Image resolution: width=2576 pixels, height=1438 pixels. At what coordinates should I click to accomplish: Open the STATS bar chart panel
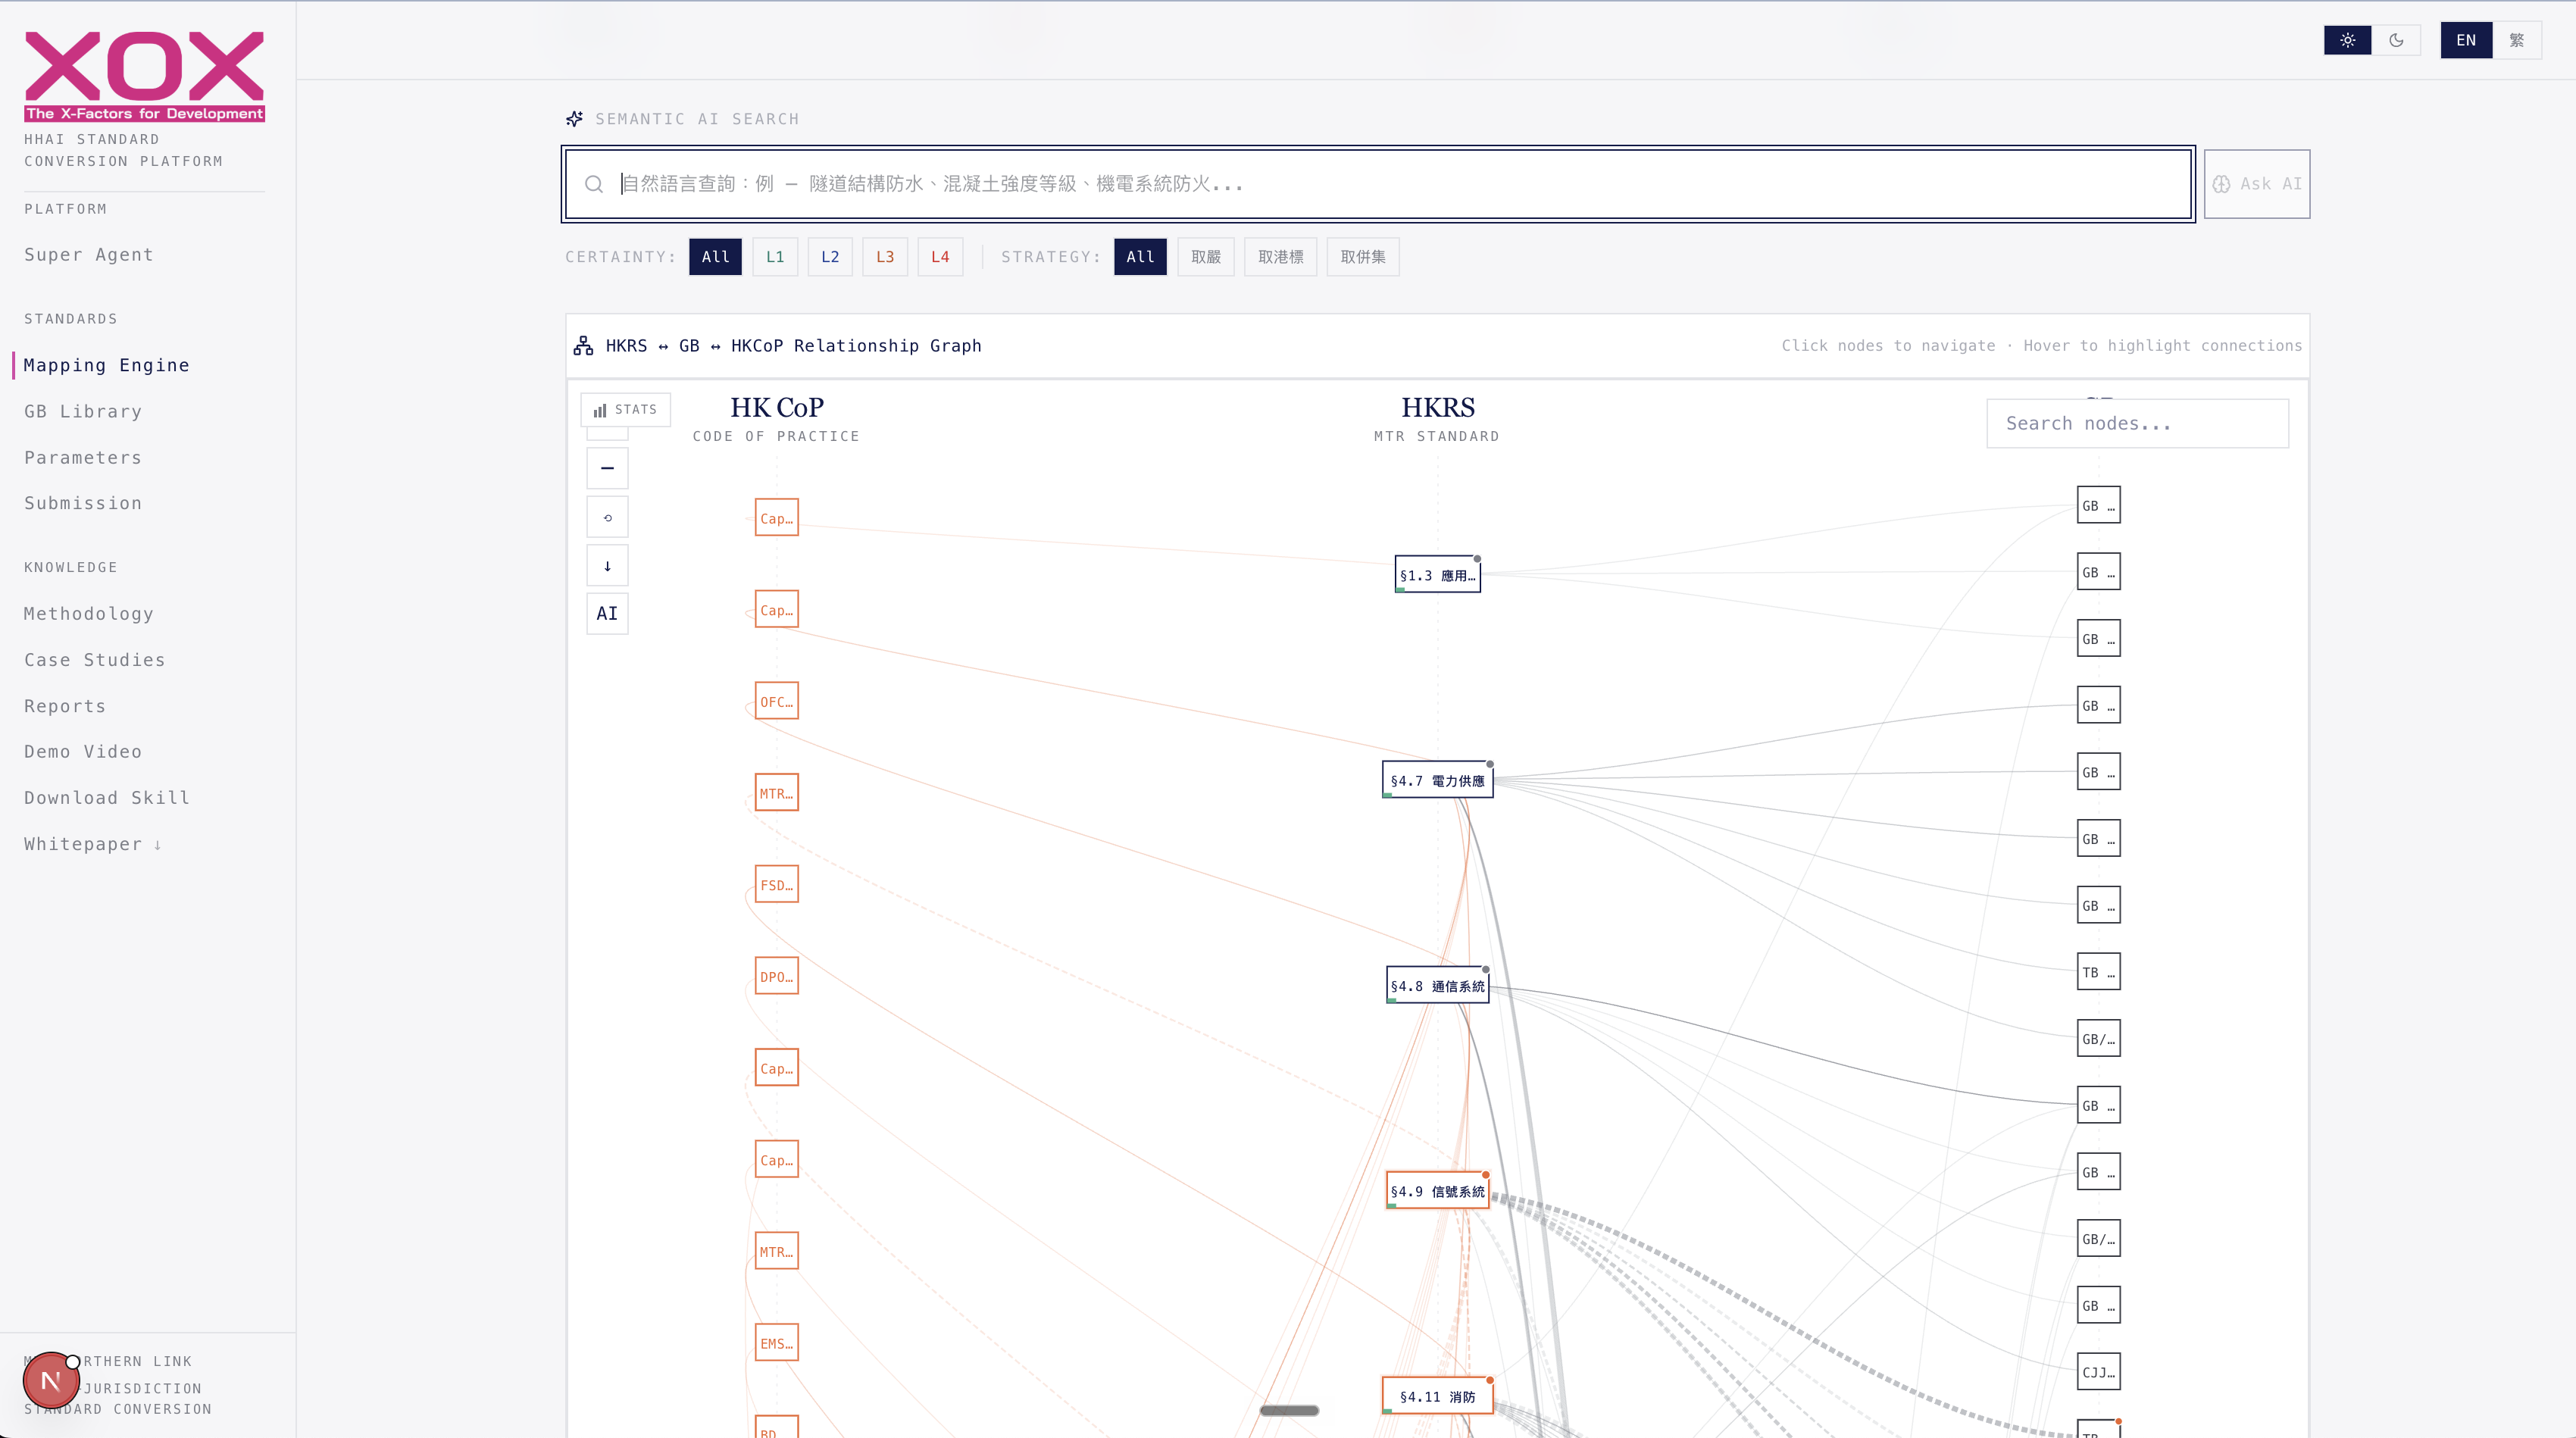point(625,410)
